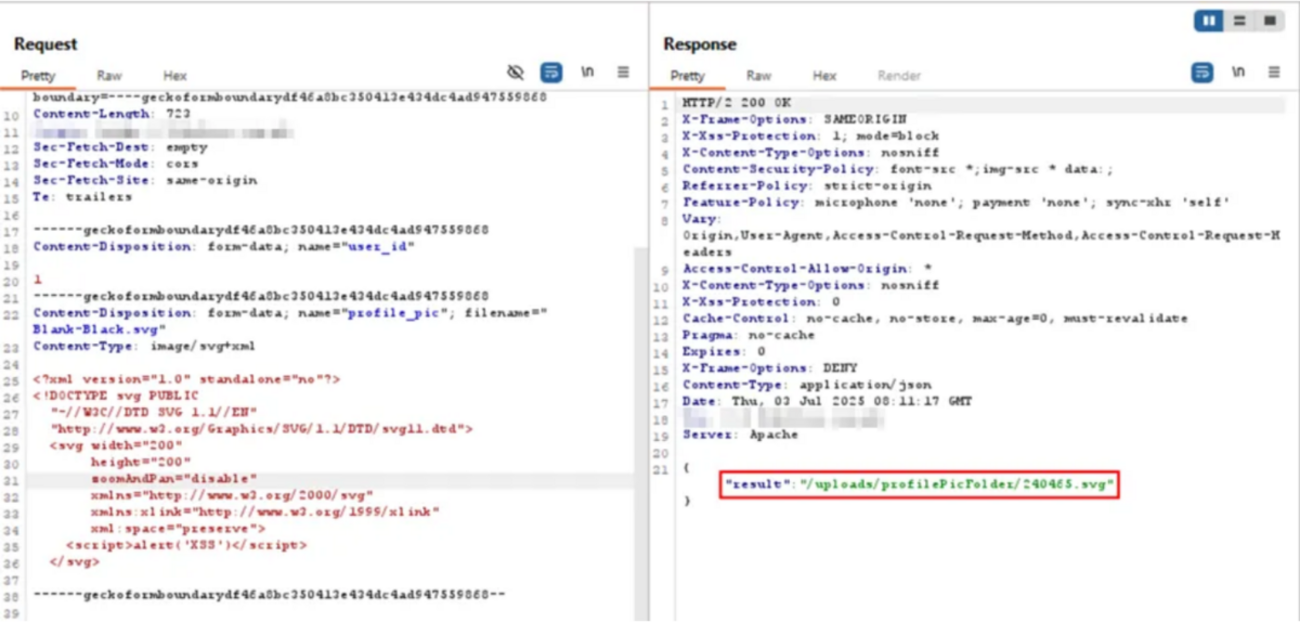Click the uploads/profilePicFolder/240465.svg result value
1300x622 pixels.
click(955, 484)
